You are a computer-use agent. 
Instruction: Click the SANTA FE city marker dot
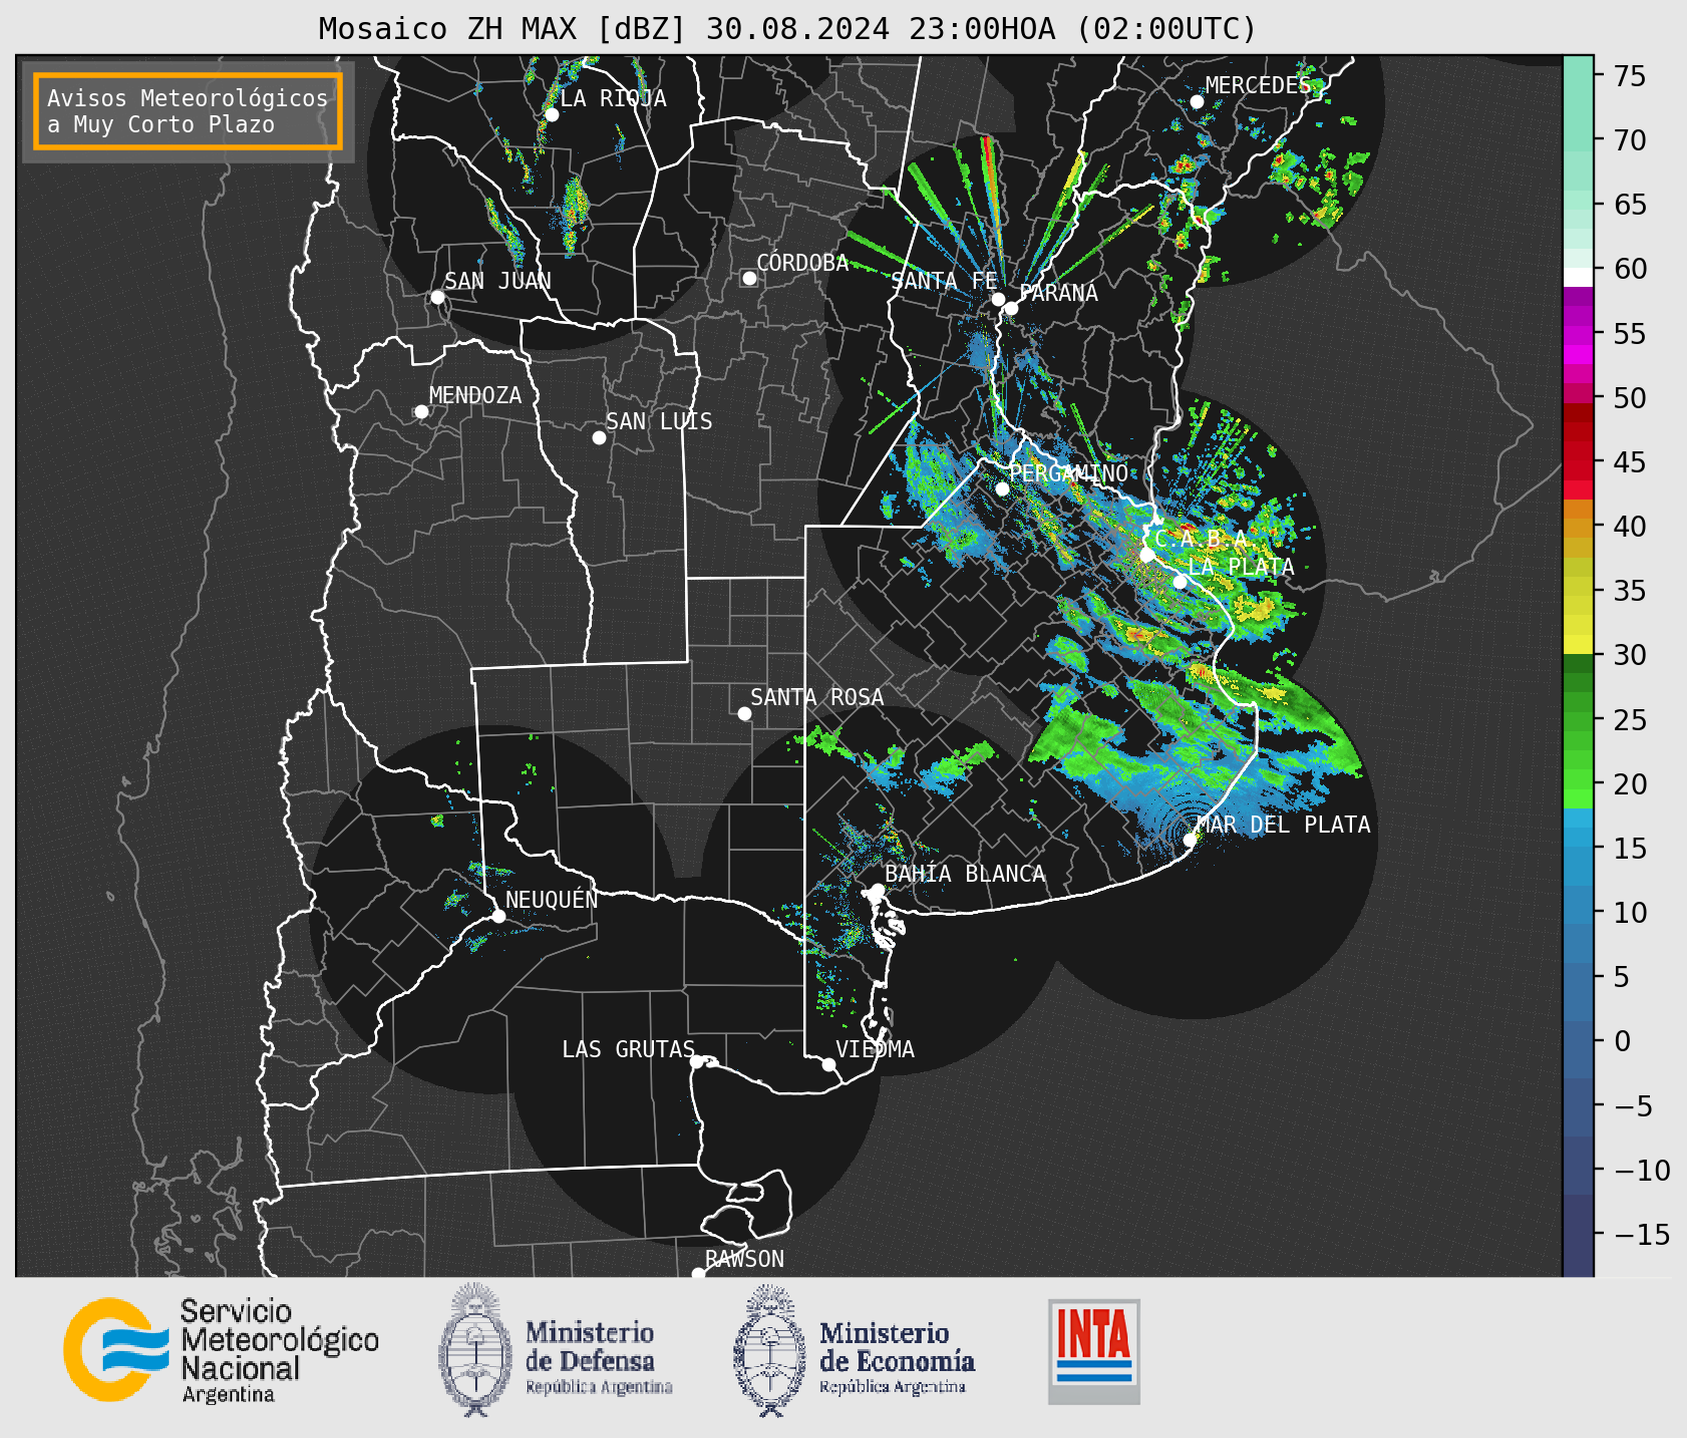998,299
